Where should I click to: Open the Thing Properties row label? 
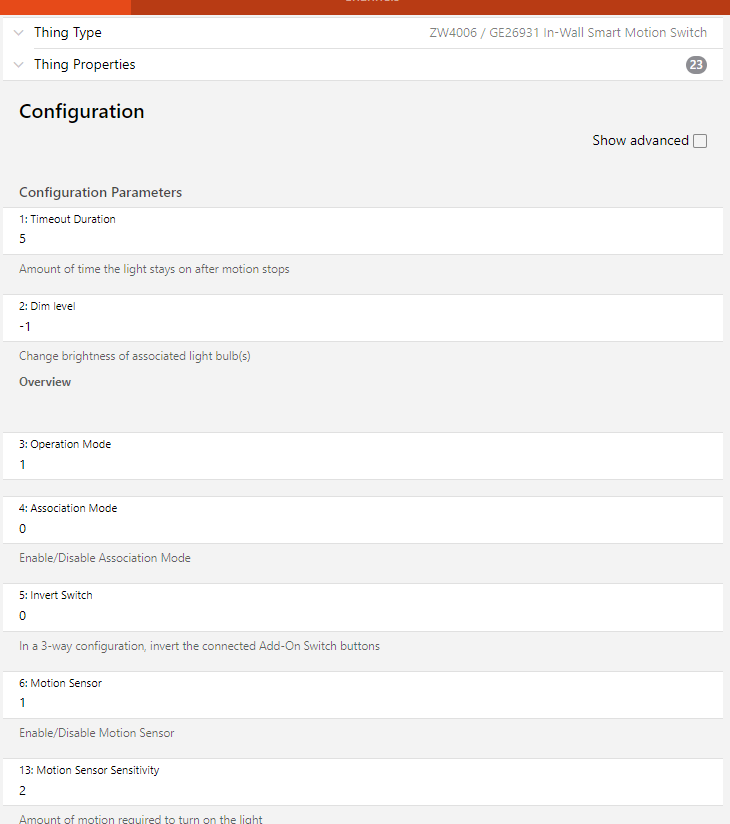click(84, 65)
